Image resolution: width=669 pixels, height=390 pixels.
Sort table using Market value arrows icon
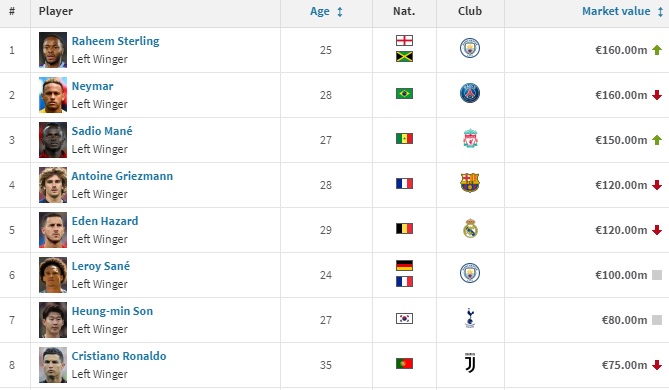tap(660, 12)
